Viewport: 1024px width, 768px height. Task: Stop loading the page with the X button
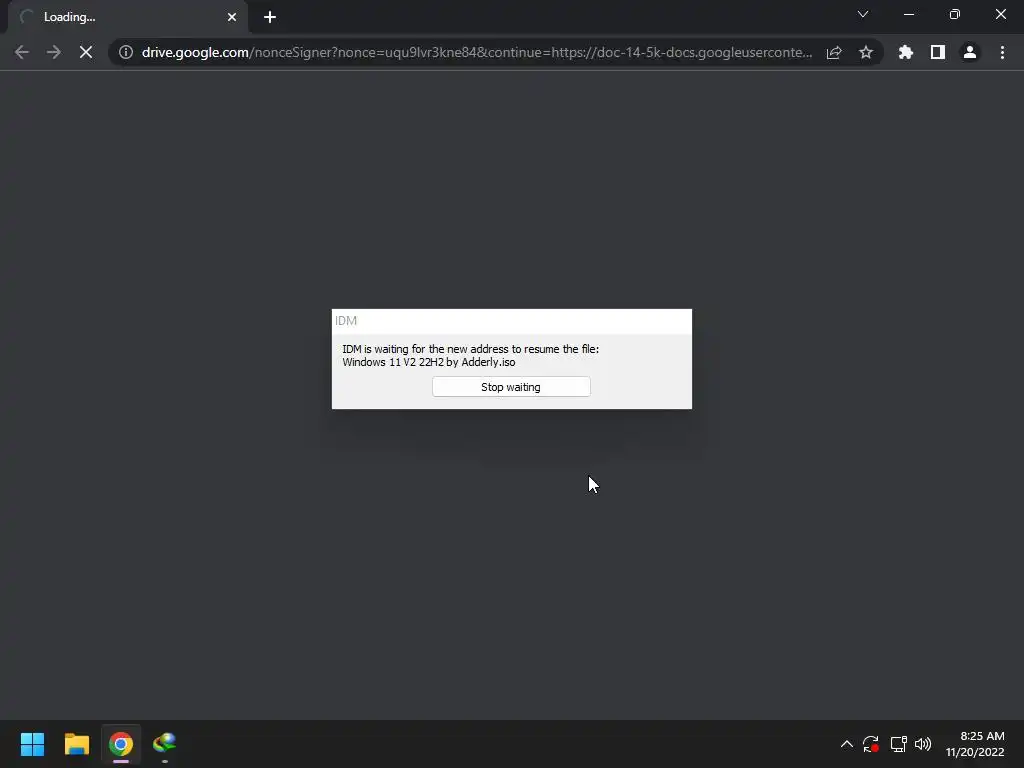[86, 52]
